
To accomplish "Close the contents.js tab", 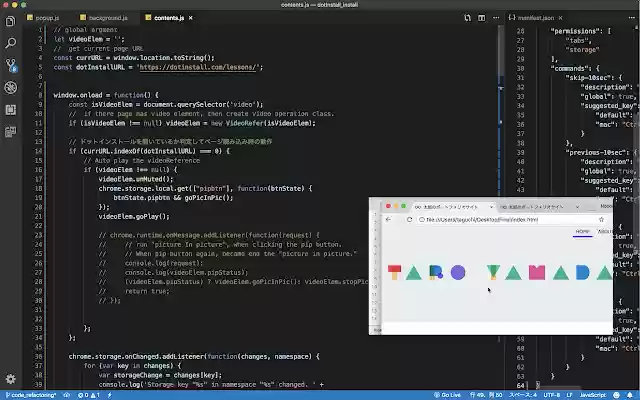I will point(191,18).
